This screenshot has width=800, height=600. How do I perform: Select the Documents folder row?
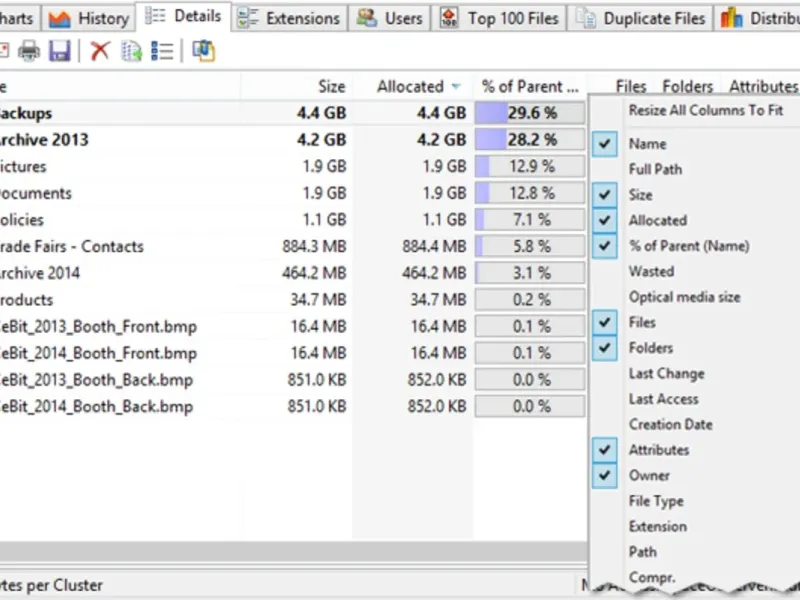click(x=293, y=193)
